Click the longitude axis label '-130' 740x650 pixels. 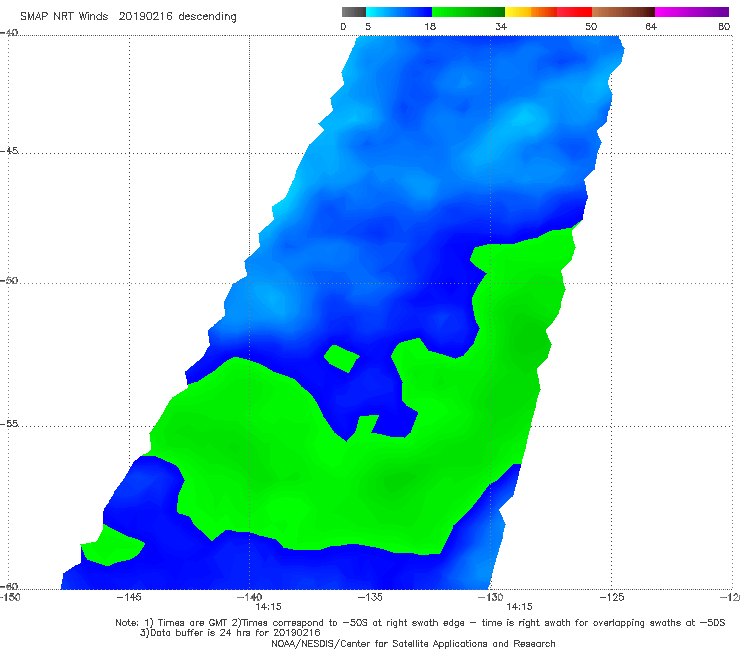coord(490,597)
